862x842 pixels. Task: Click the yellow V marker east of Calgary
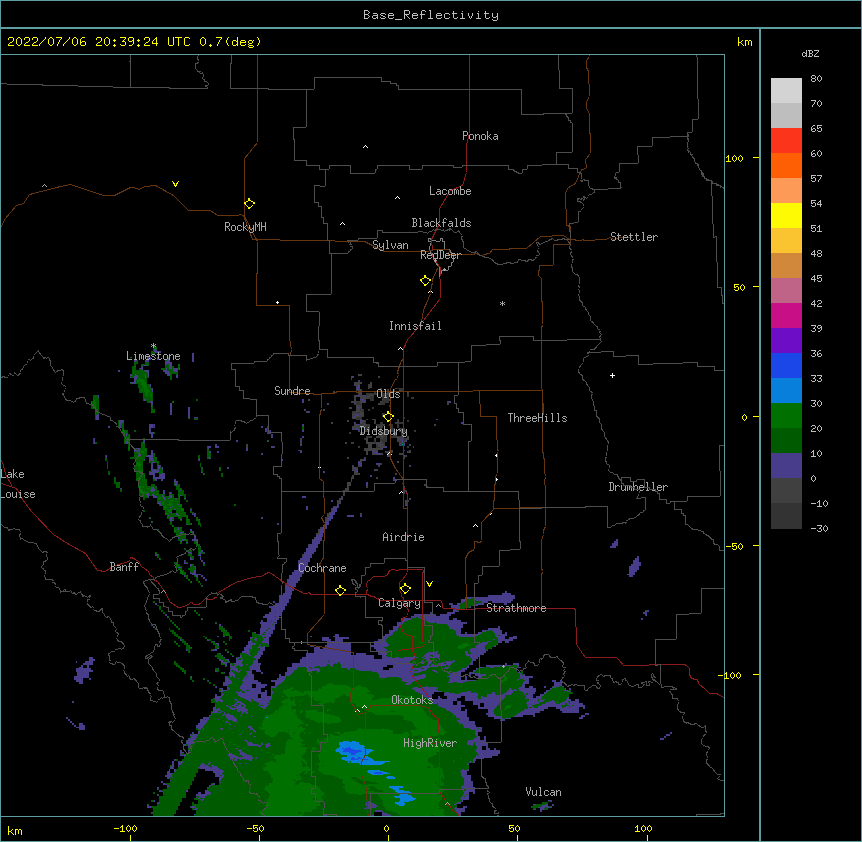(x=429, y=584)
